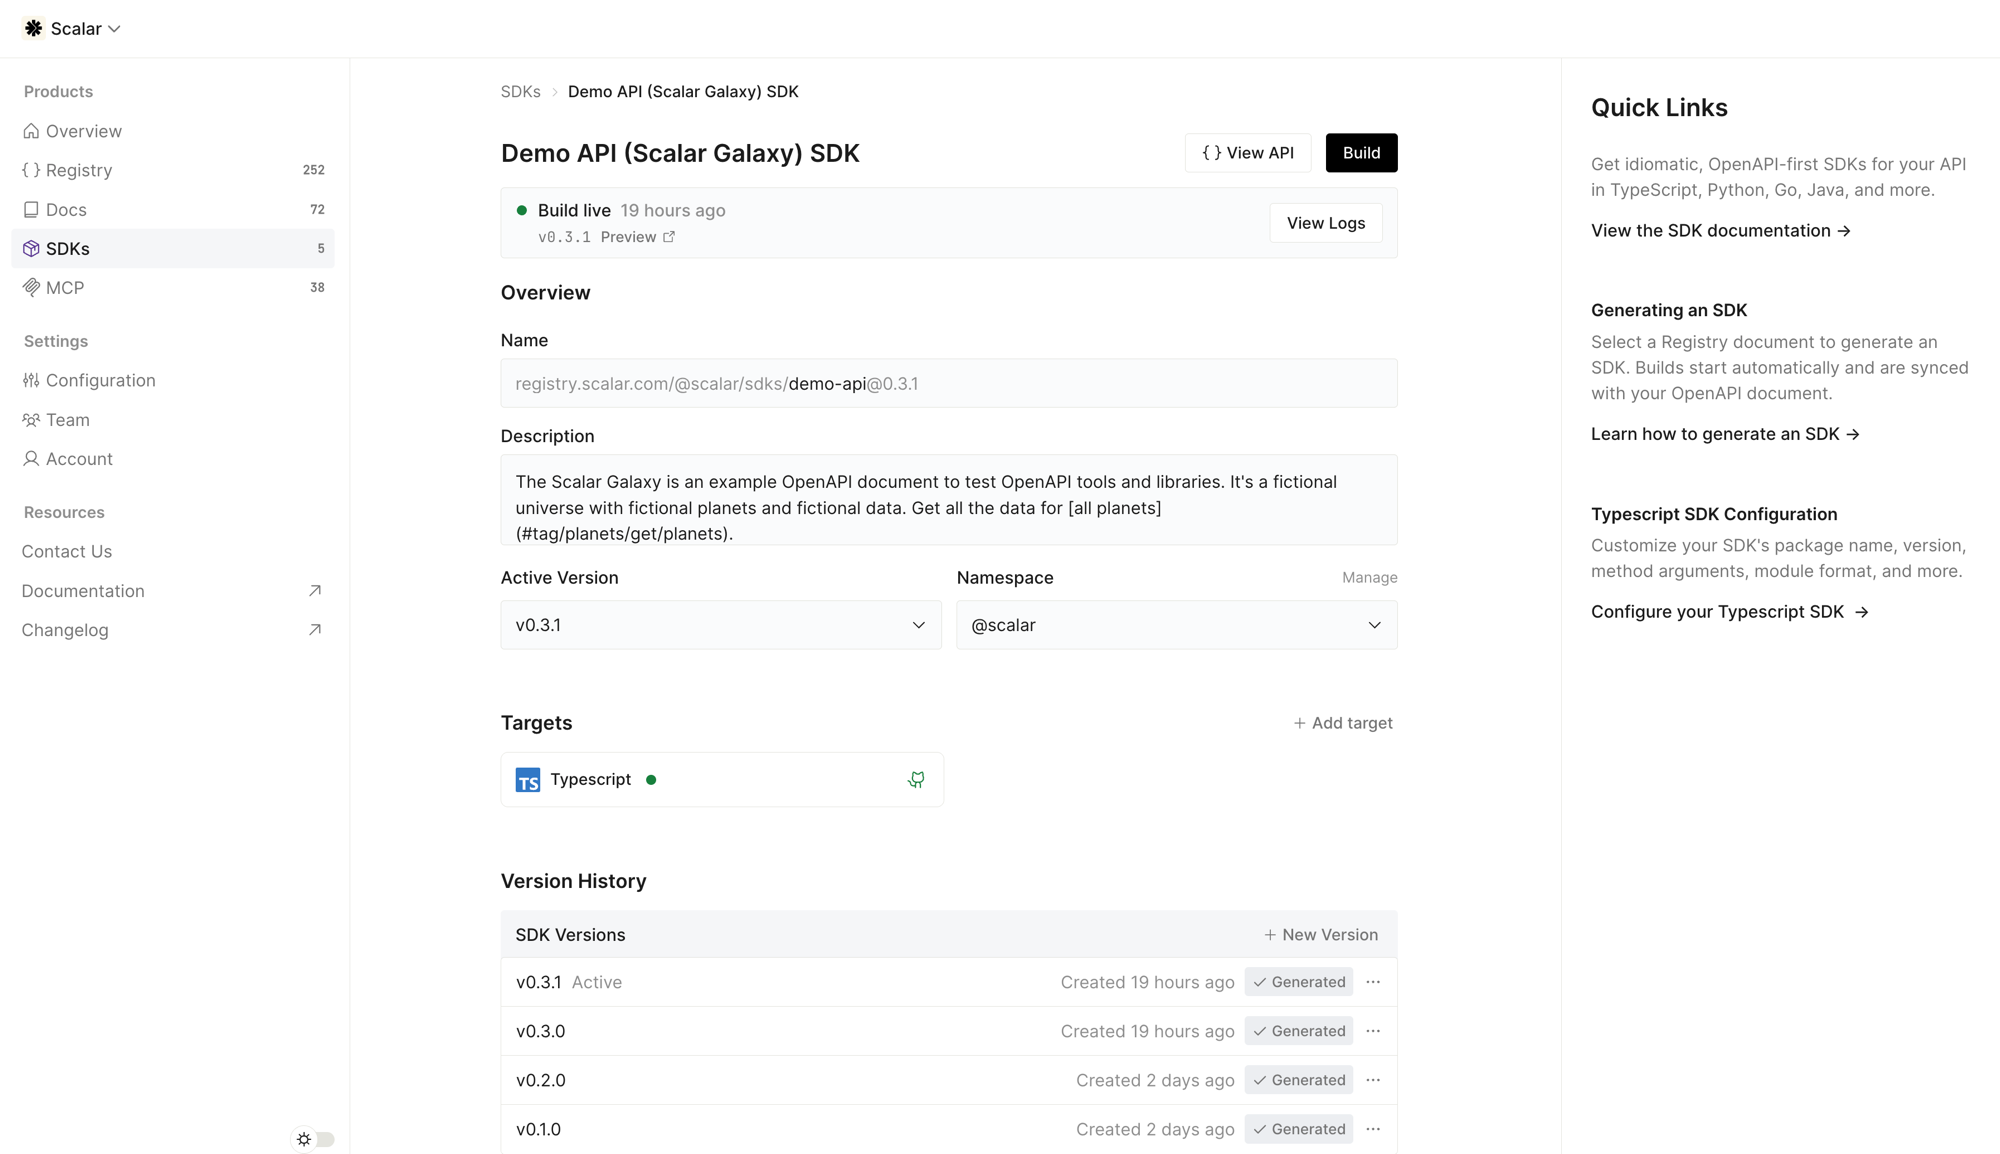Click the Documentation external link arrow

pos(315,591)
